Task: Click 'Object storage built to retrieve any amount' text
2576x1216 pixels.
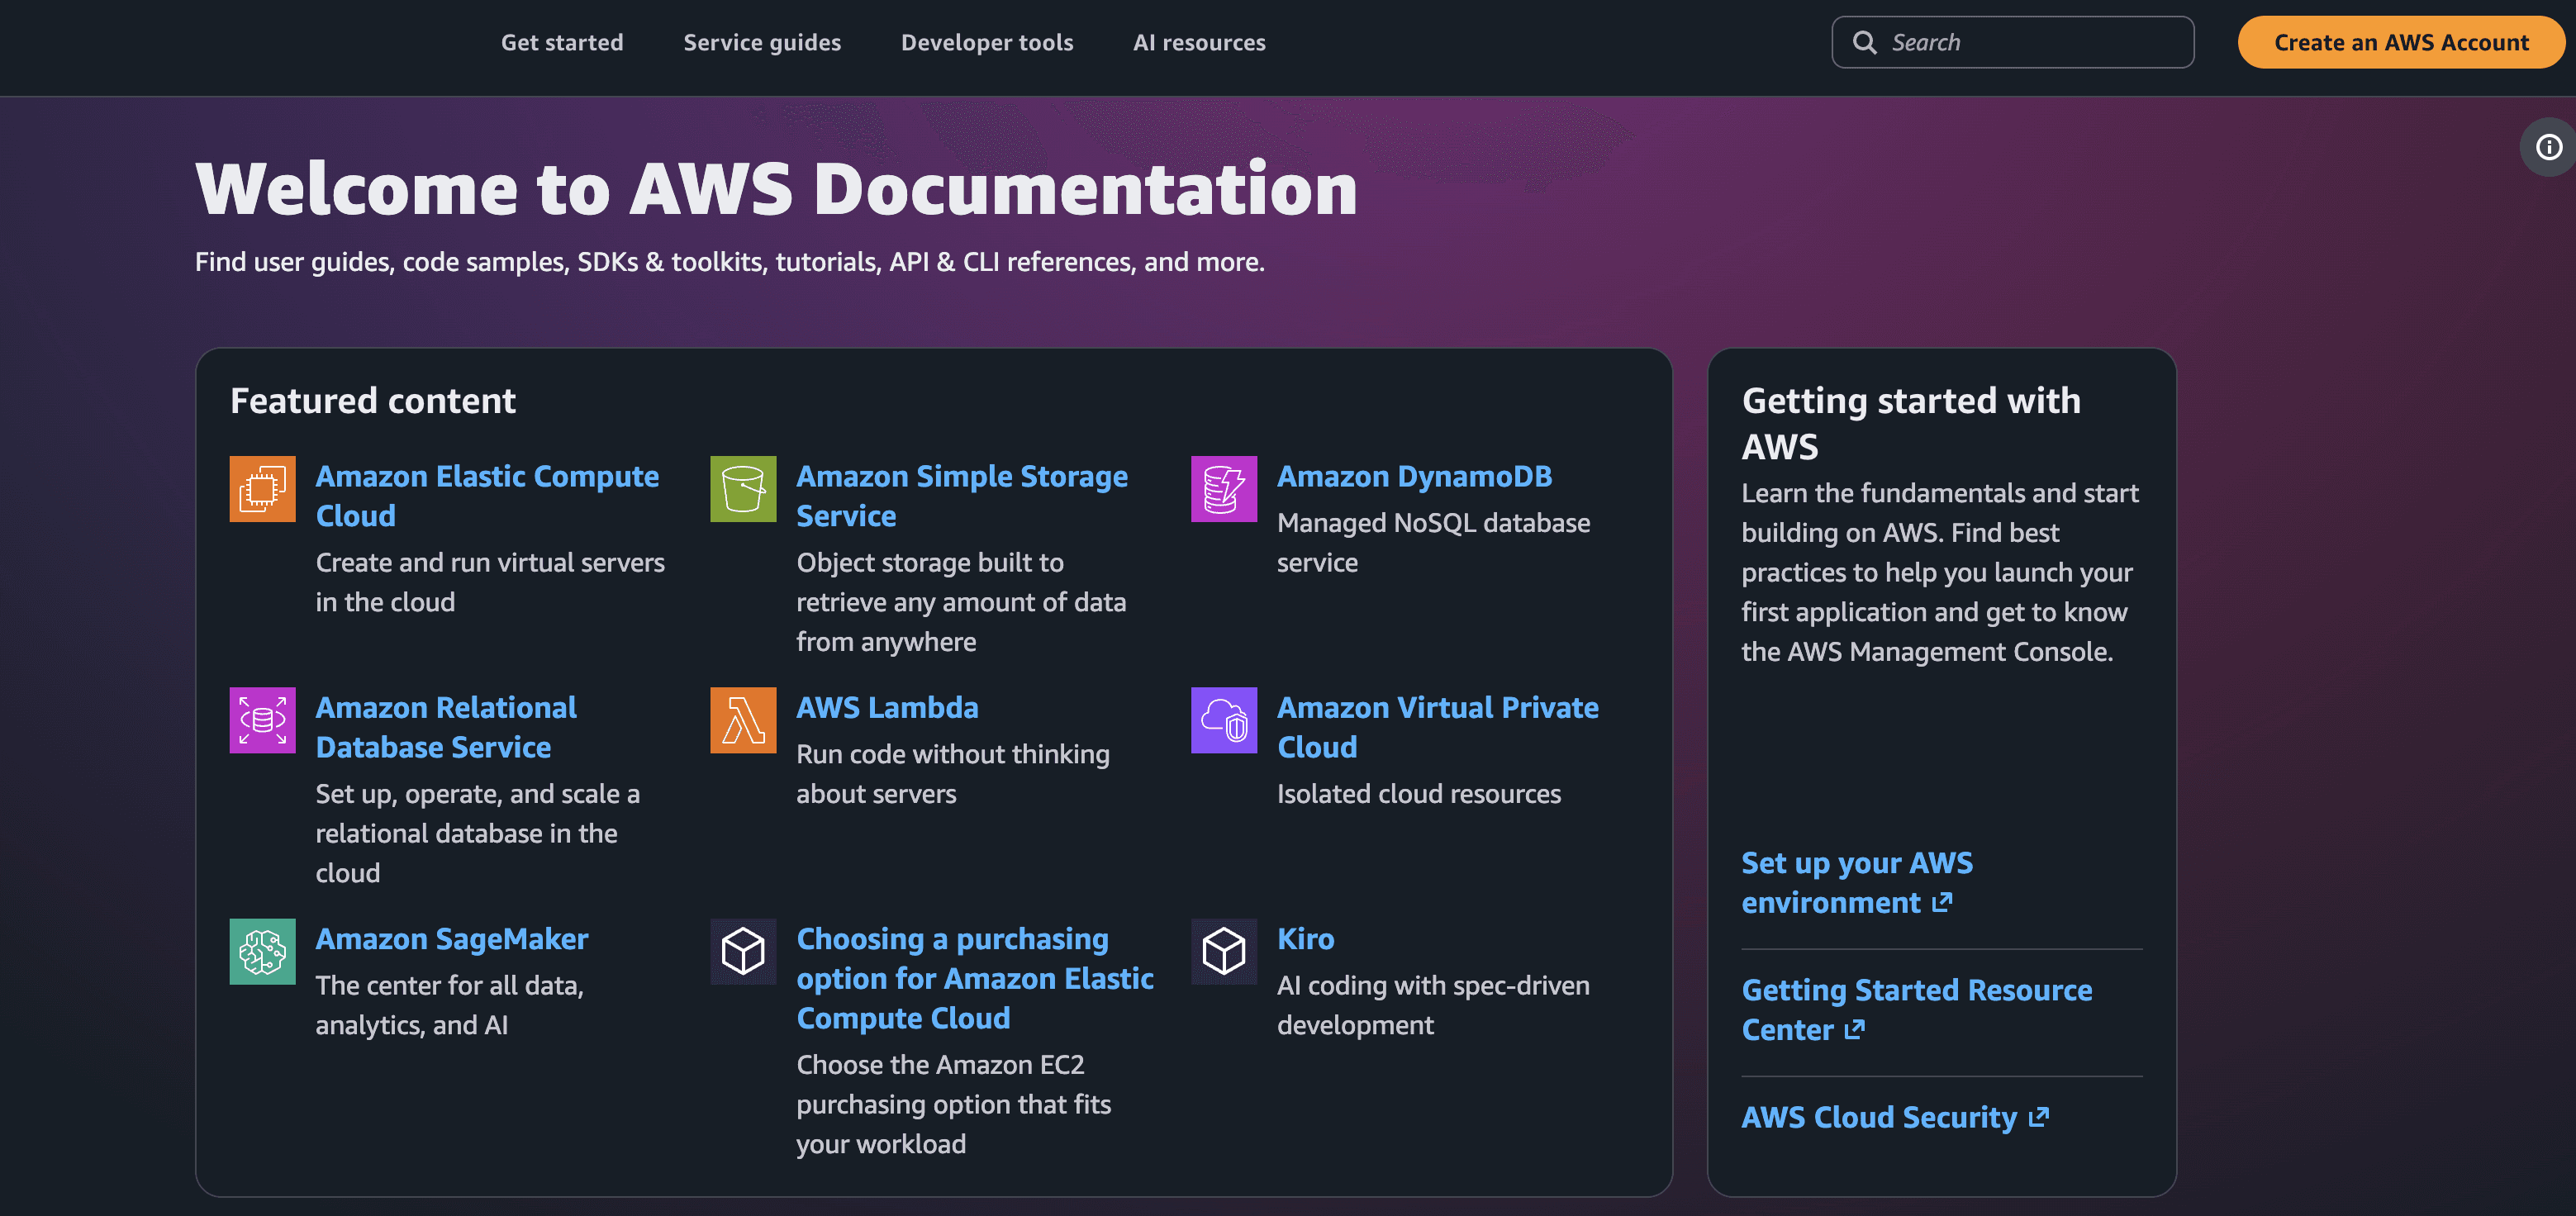Action: point(961,602)
